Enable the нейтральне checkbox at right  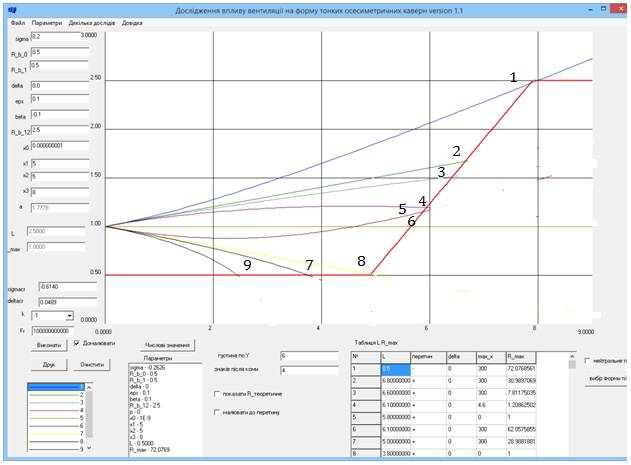tap(587, 361)
